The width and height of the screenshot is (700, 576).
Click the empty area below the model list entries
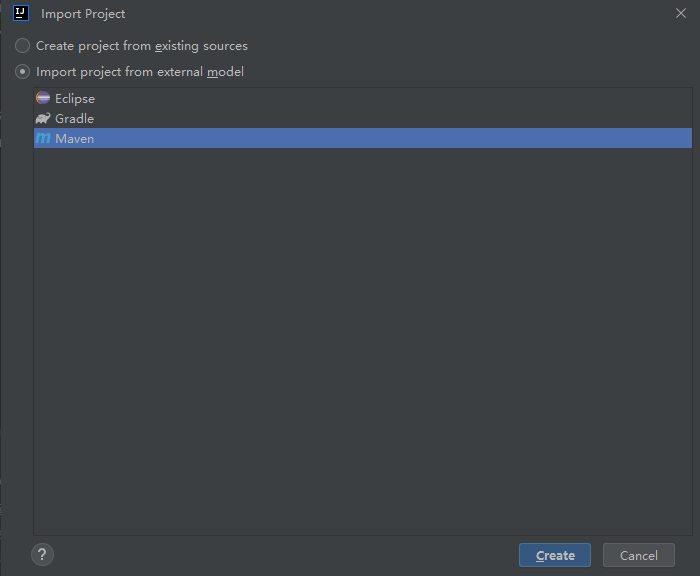pyautogui.click(x=362, y=340)
